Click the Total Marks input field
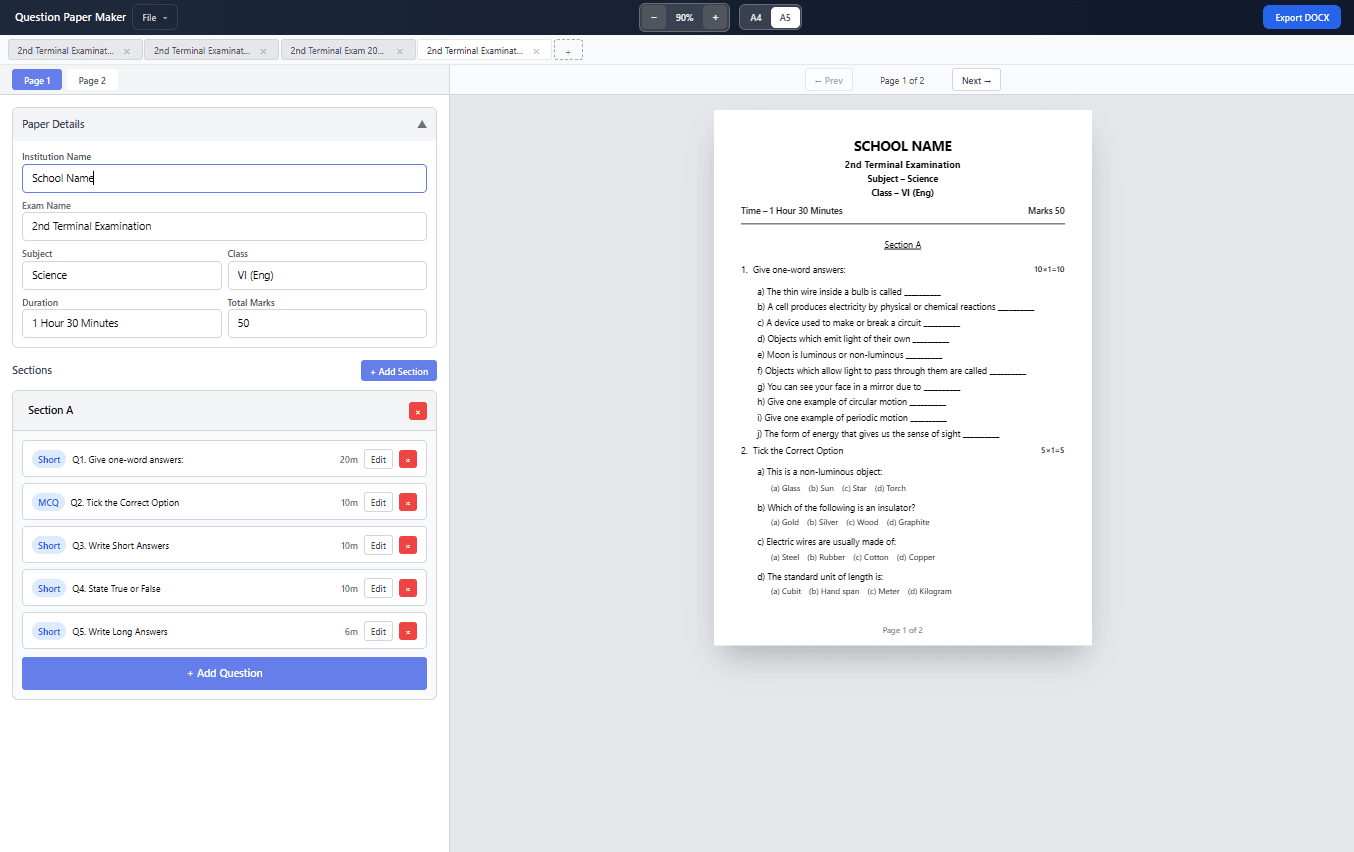Viewport: 1354px width, 852px height. 327,324
